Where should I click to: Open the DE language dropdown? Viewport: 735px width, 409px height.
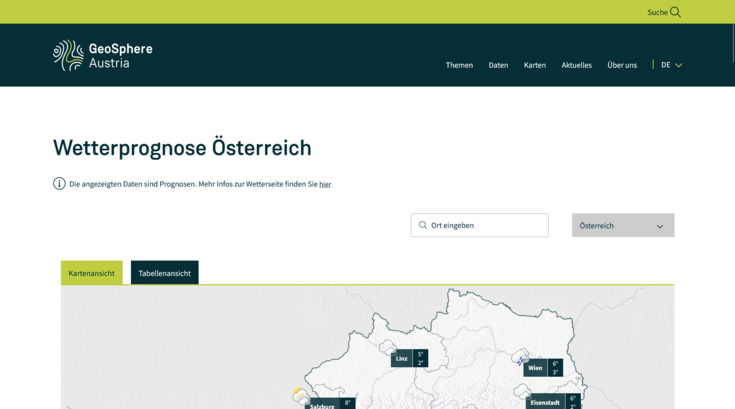[671, 65]
